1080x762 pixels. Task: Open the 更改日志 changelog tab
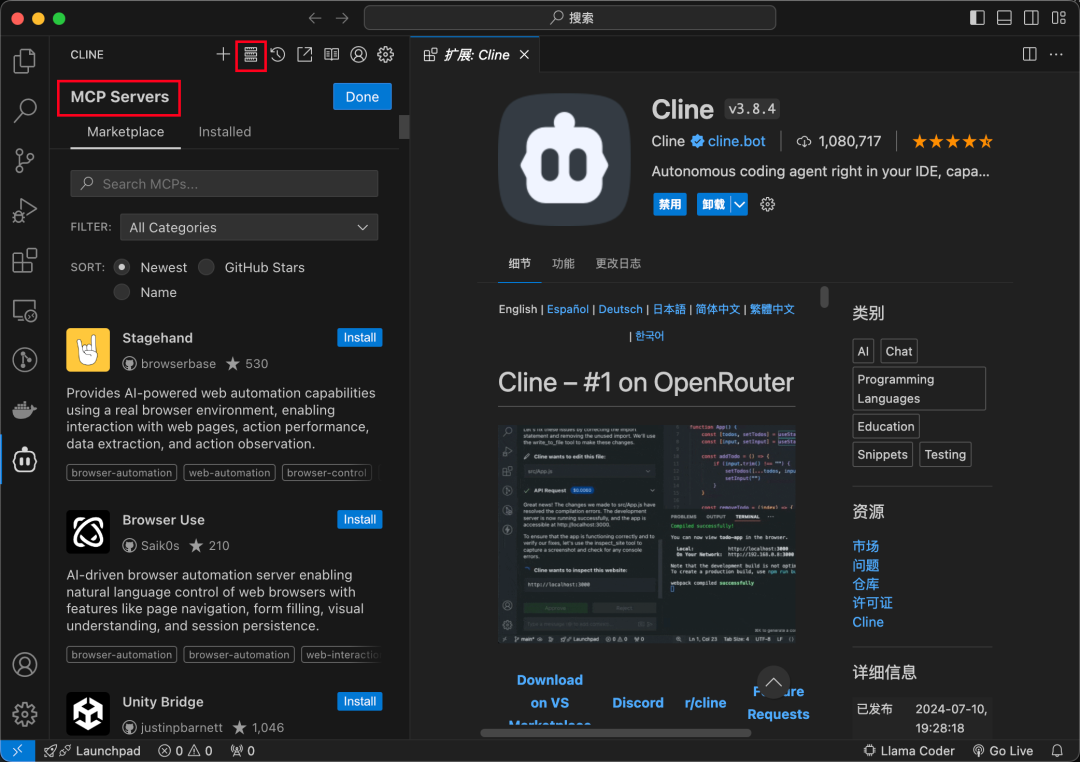click(x=618, y=264)
